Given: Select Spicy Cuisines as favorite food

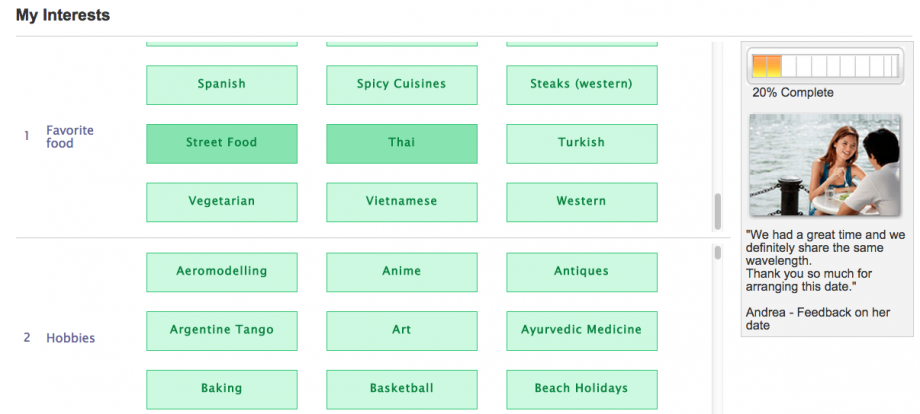Looking at the screenshot, I should click(x=401, y=85).
